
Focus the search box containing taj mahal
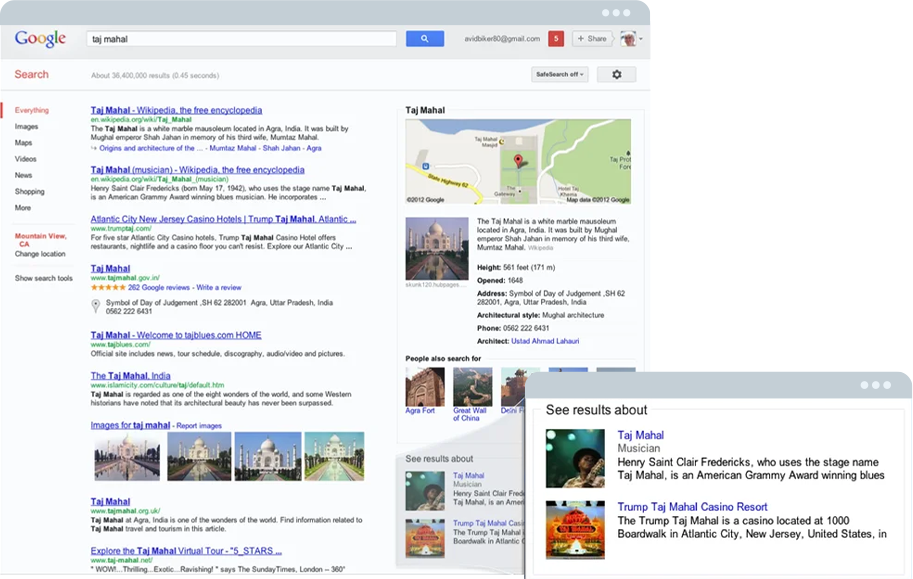(242, 39)
